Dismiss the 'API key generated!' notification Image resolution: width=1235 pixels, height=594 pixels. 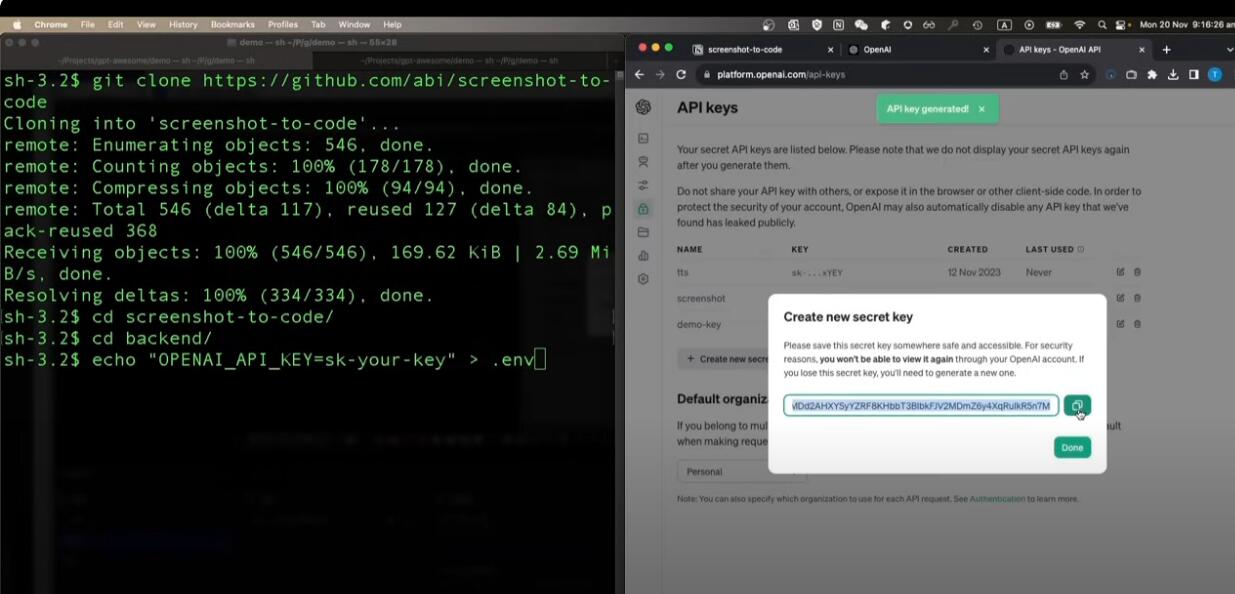point(981,109)
